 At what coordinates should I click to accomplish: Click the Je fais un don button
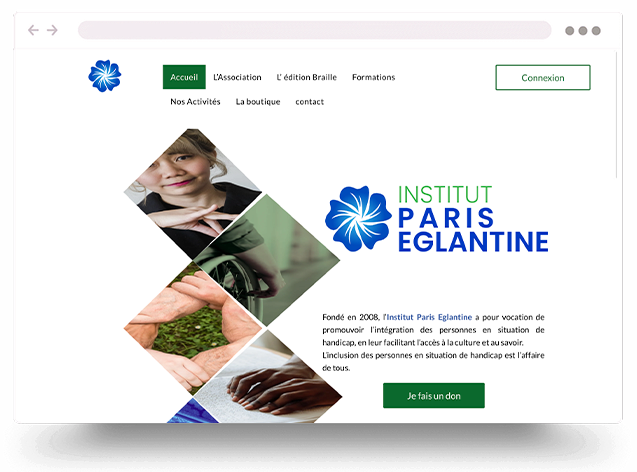(x=434, y=396)
